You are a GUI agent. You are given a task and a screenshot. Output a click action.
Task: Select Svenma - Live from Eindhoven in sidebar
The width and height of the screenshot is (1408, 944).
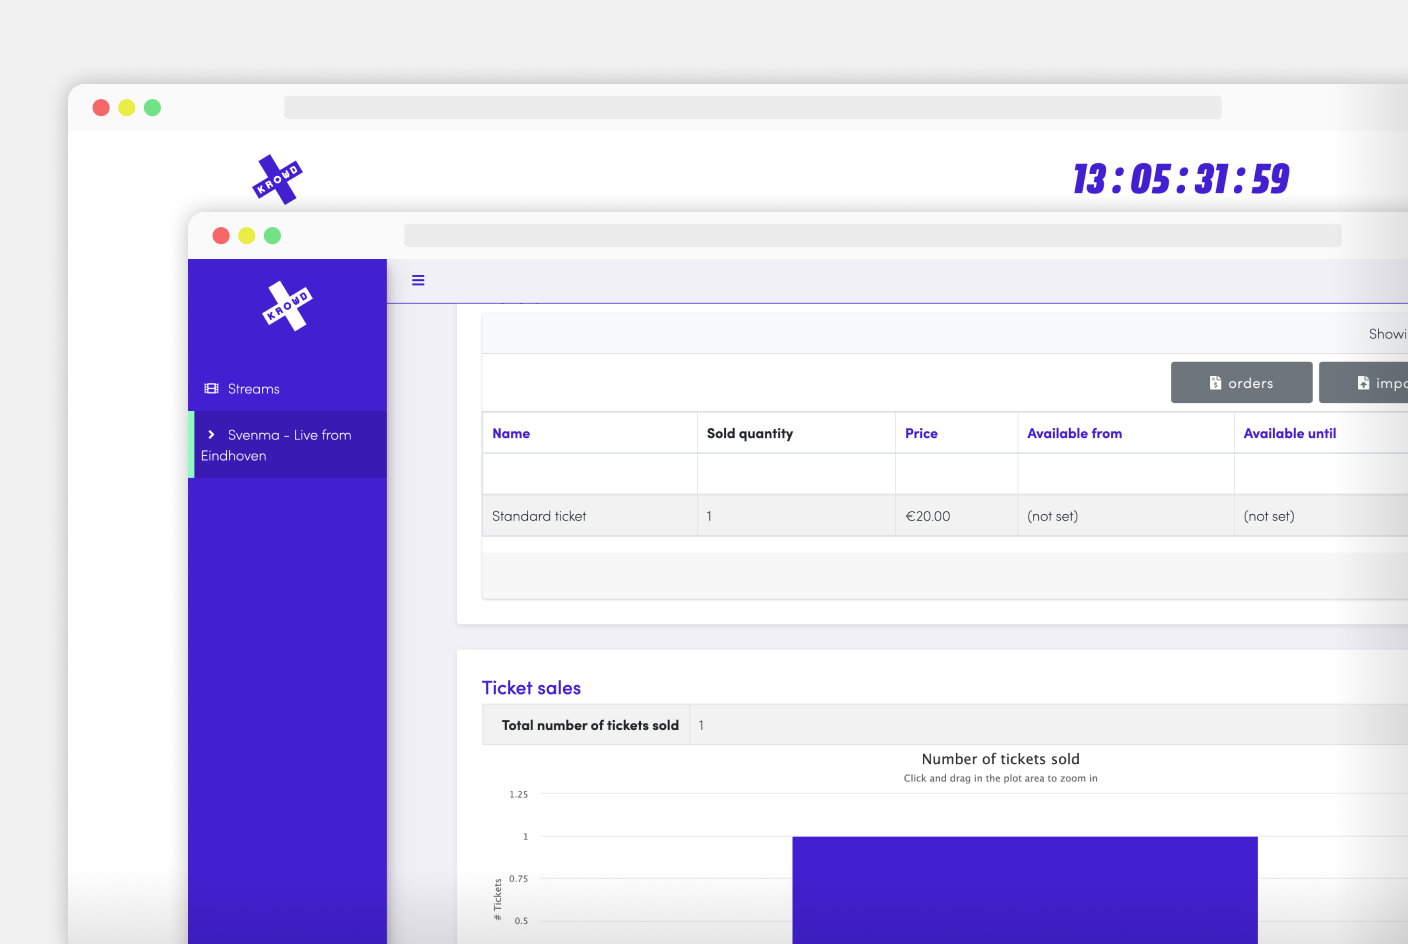288,445
